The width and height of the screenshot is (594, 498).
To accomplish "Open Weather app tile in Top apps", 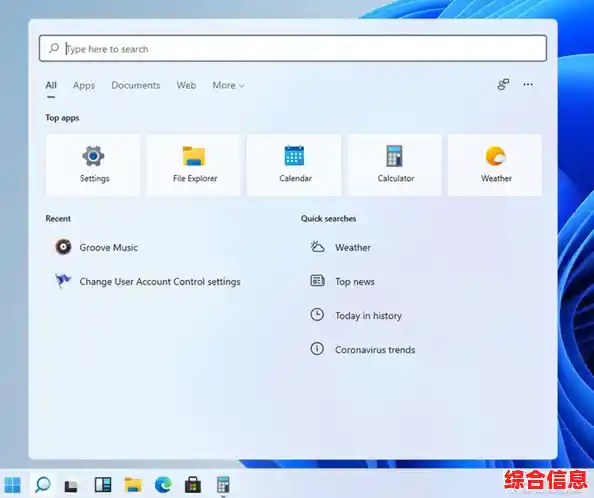I will (x=495, y=165).
